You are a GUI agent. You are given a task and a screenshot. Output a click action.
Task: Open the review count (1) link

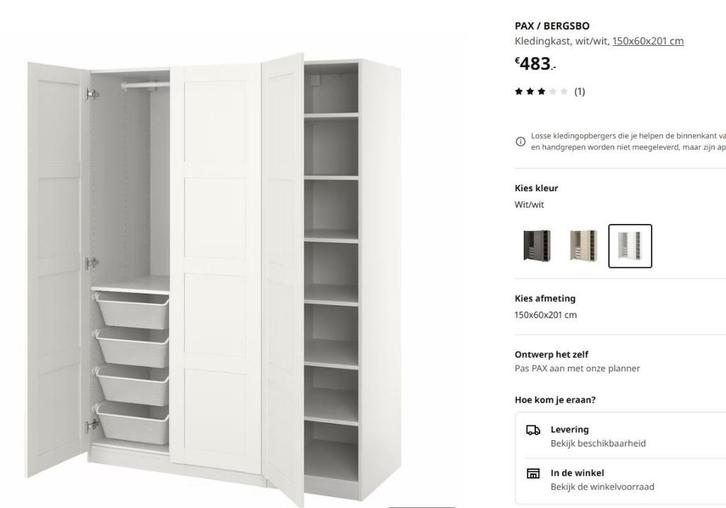(580, 92)
